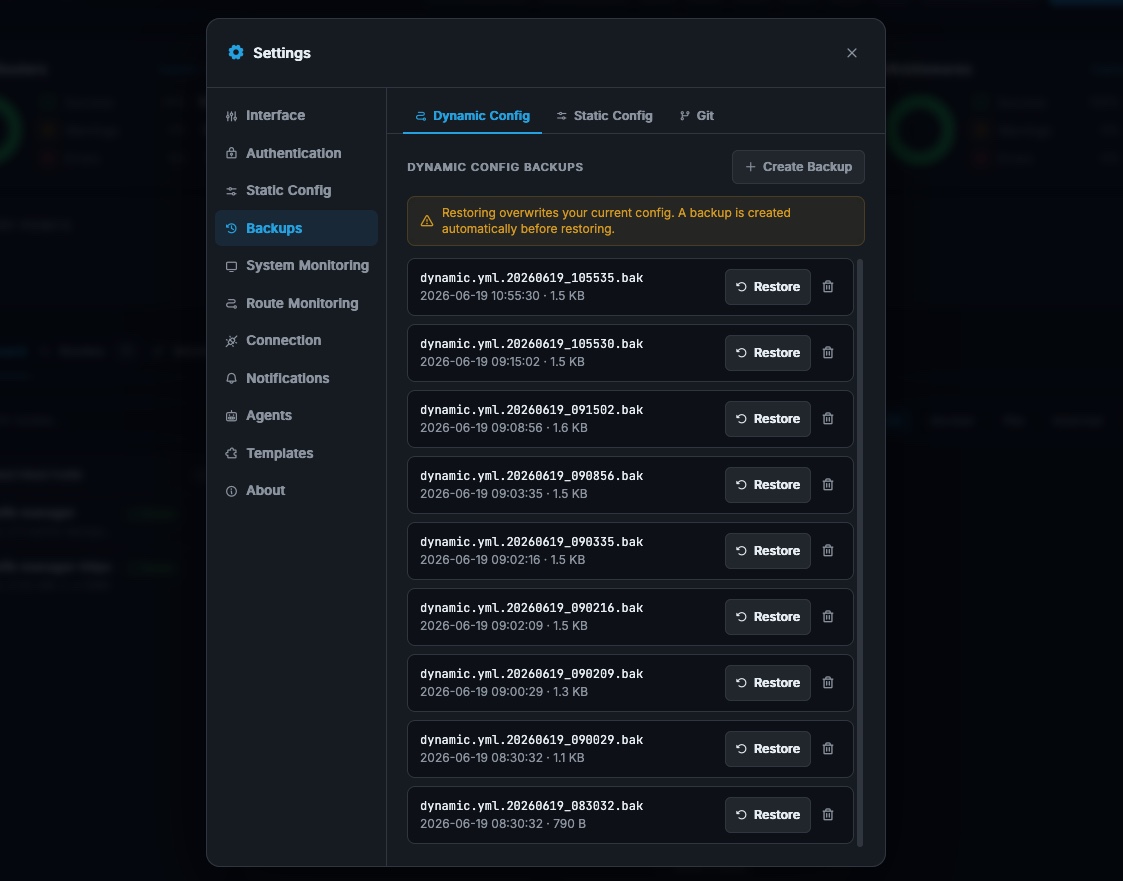Delete backup dynamic.yml.20260619_105530.bak via trash icon
The image size is (1123, 881).
pyautogui.click(x=827, y=352)
